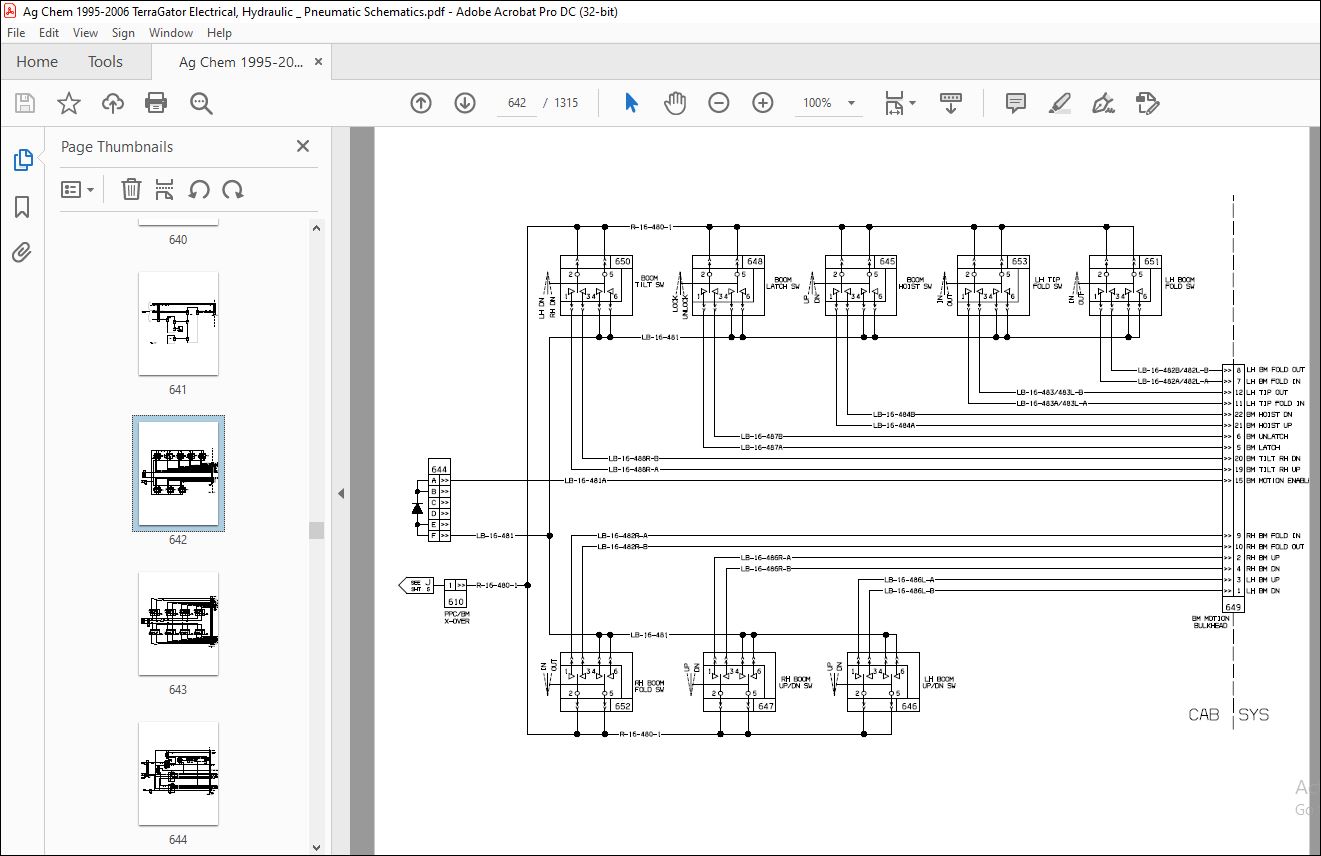This screenshot has width=1321, height=856.
Task: Open the Help menu
Action: [219, 33]
